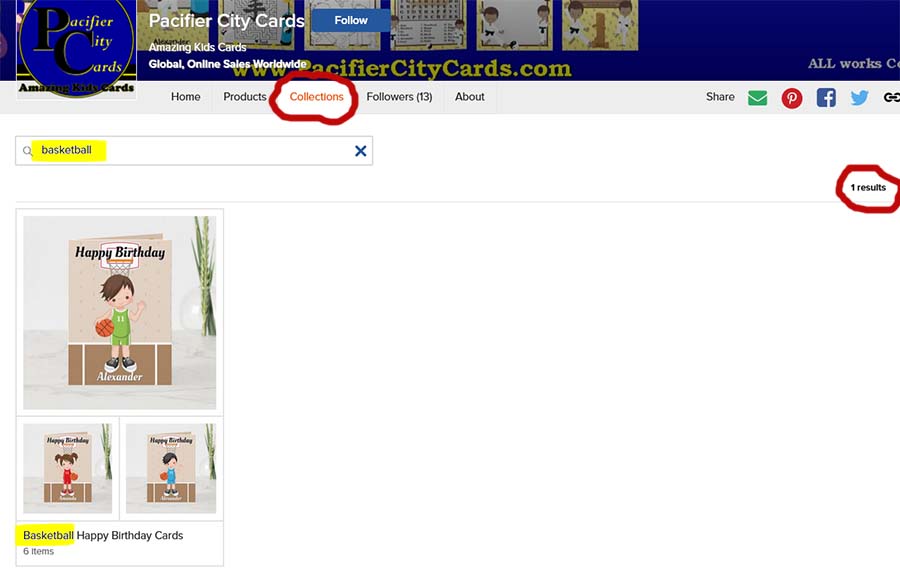900x585 pixels.
Task: Copy store link icon
Action: pos(892,98)
